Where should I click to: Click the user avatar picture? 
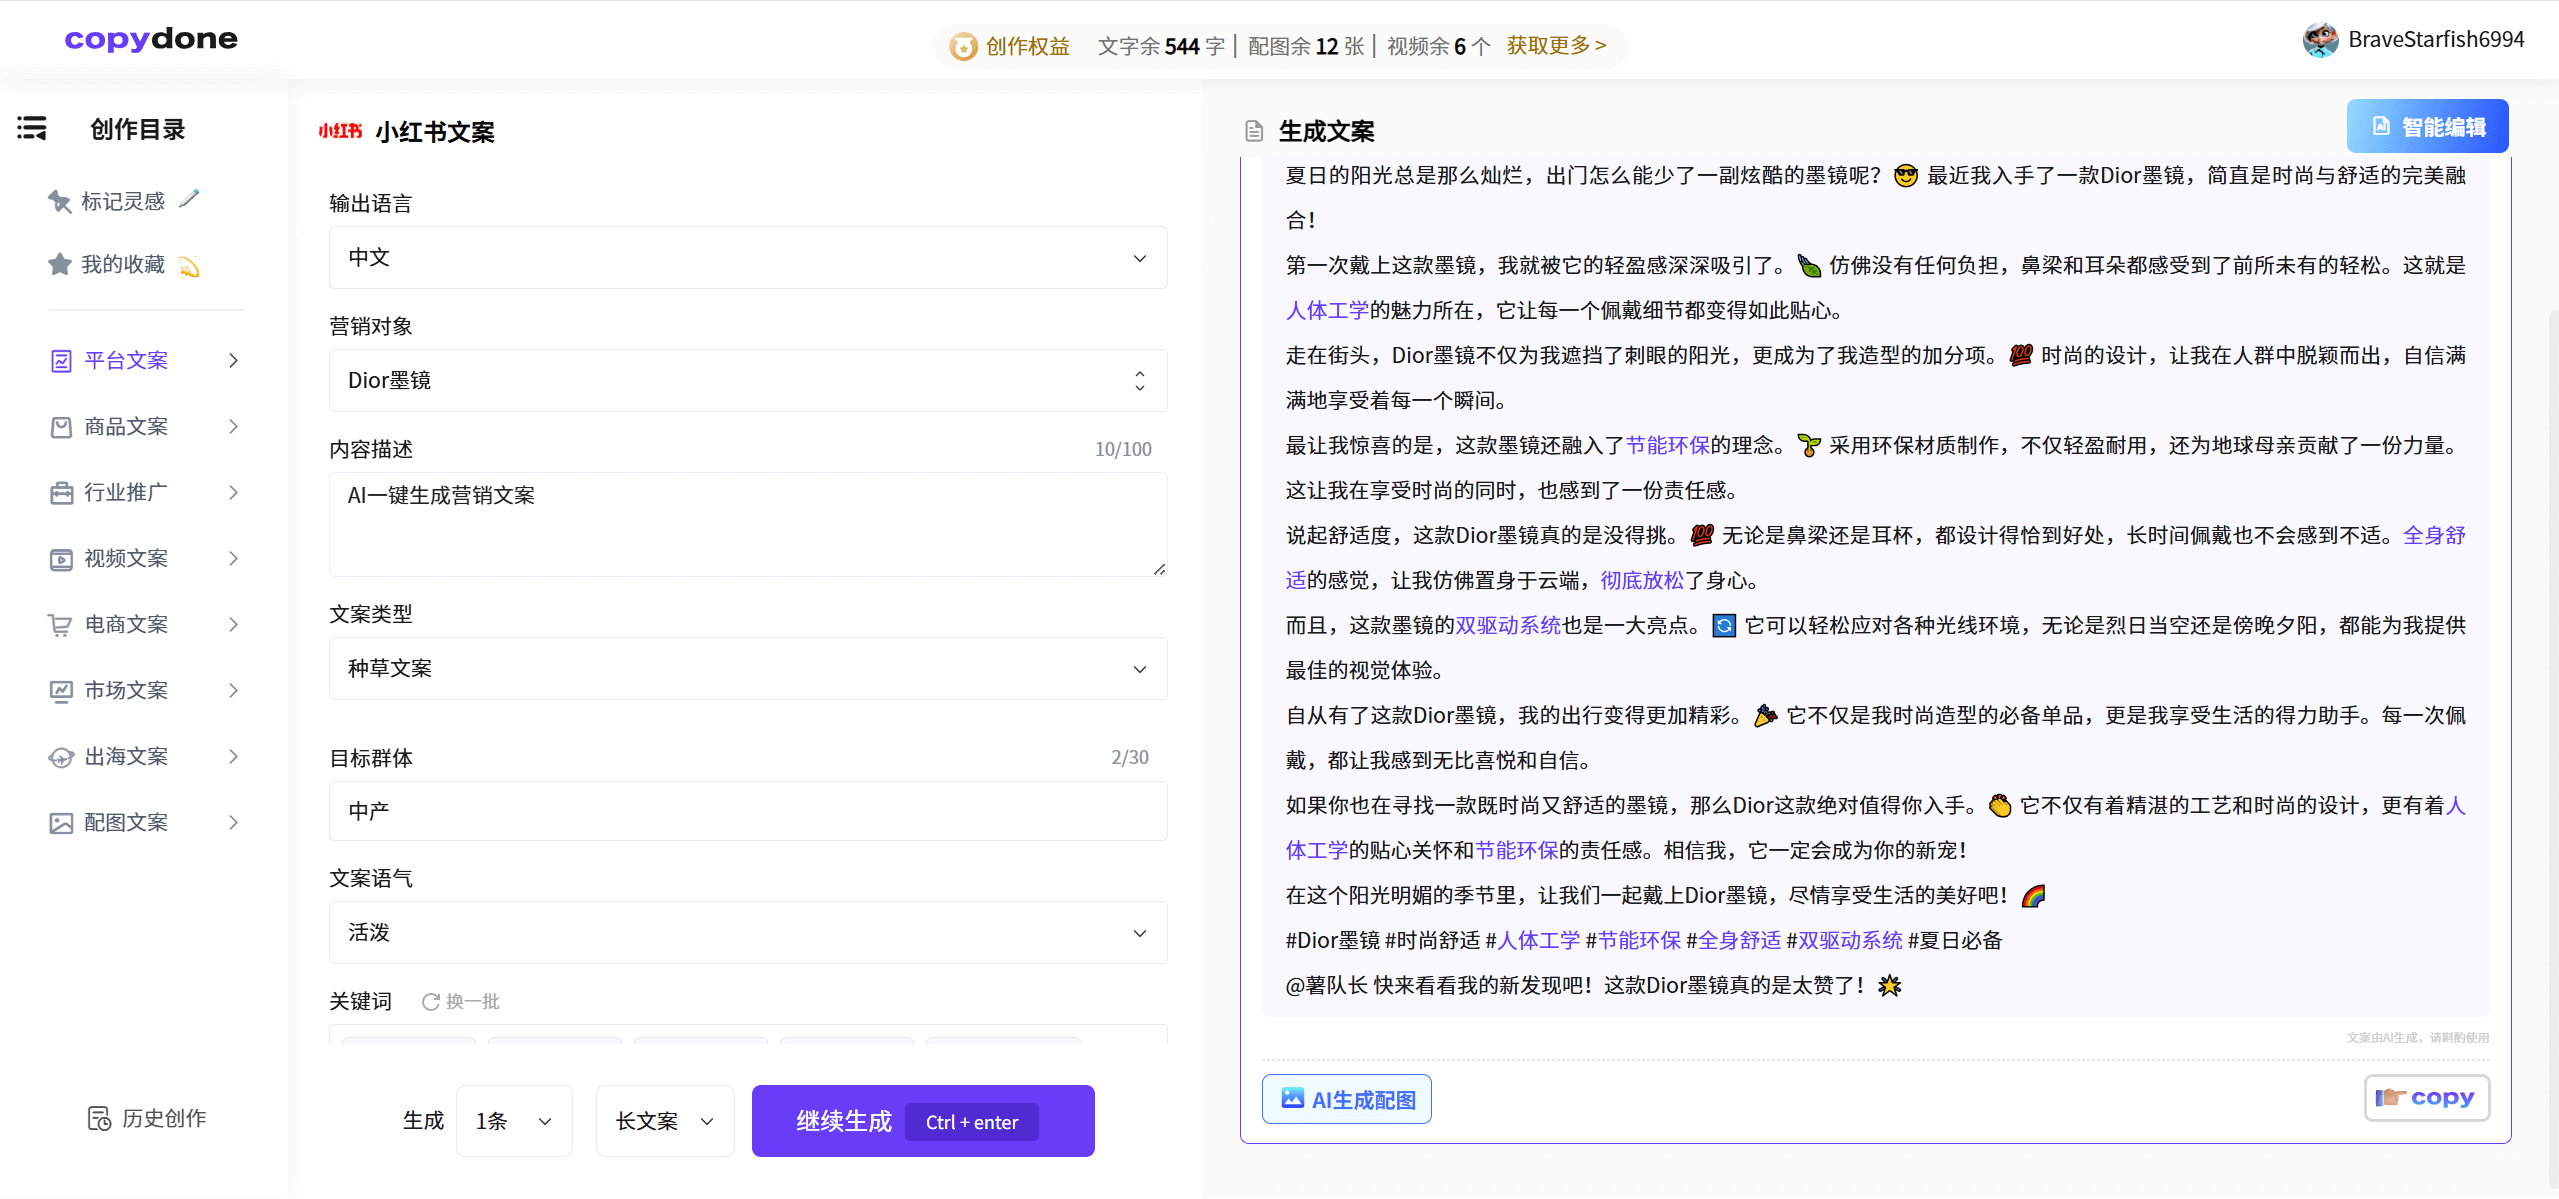tap(2320, 40)
